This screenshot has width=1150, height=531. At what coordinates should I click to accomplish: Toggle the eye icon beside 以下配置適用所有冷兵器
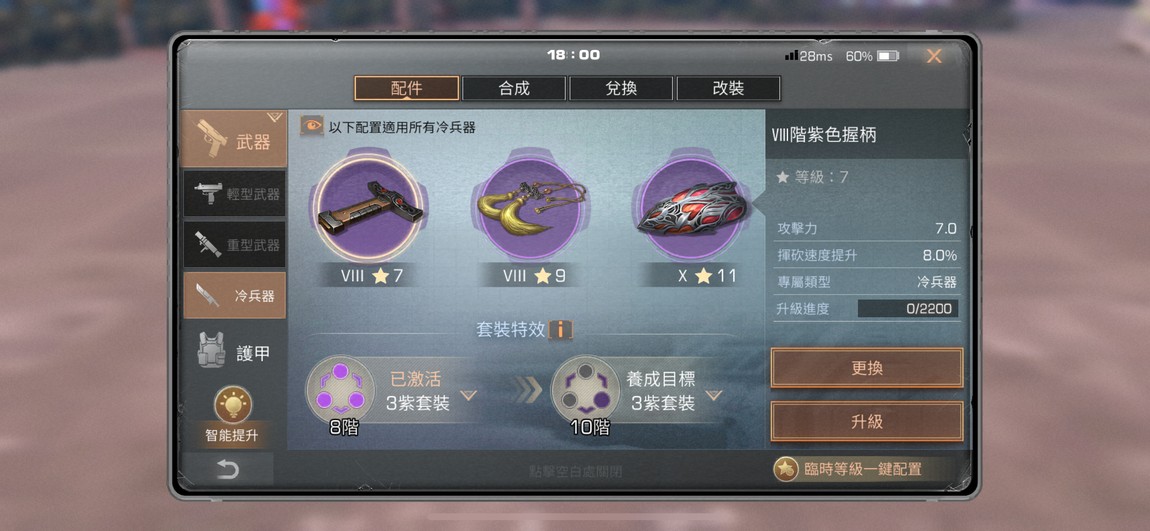tap(312, 126)
